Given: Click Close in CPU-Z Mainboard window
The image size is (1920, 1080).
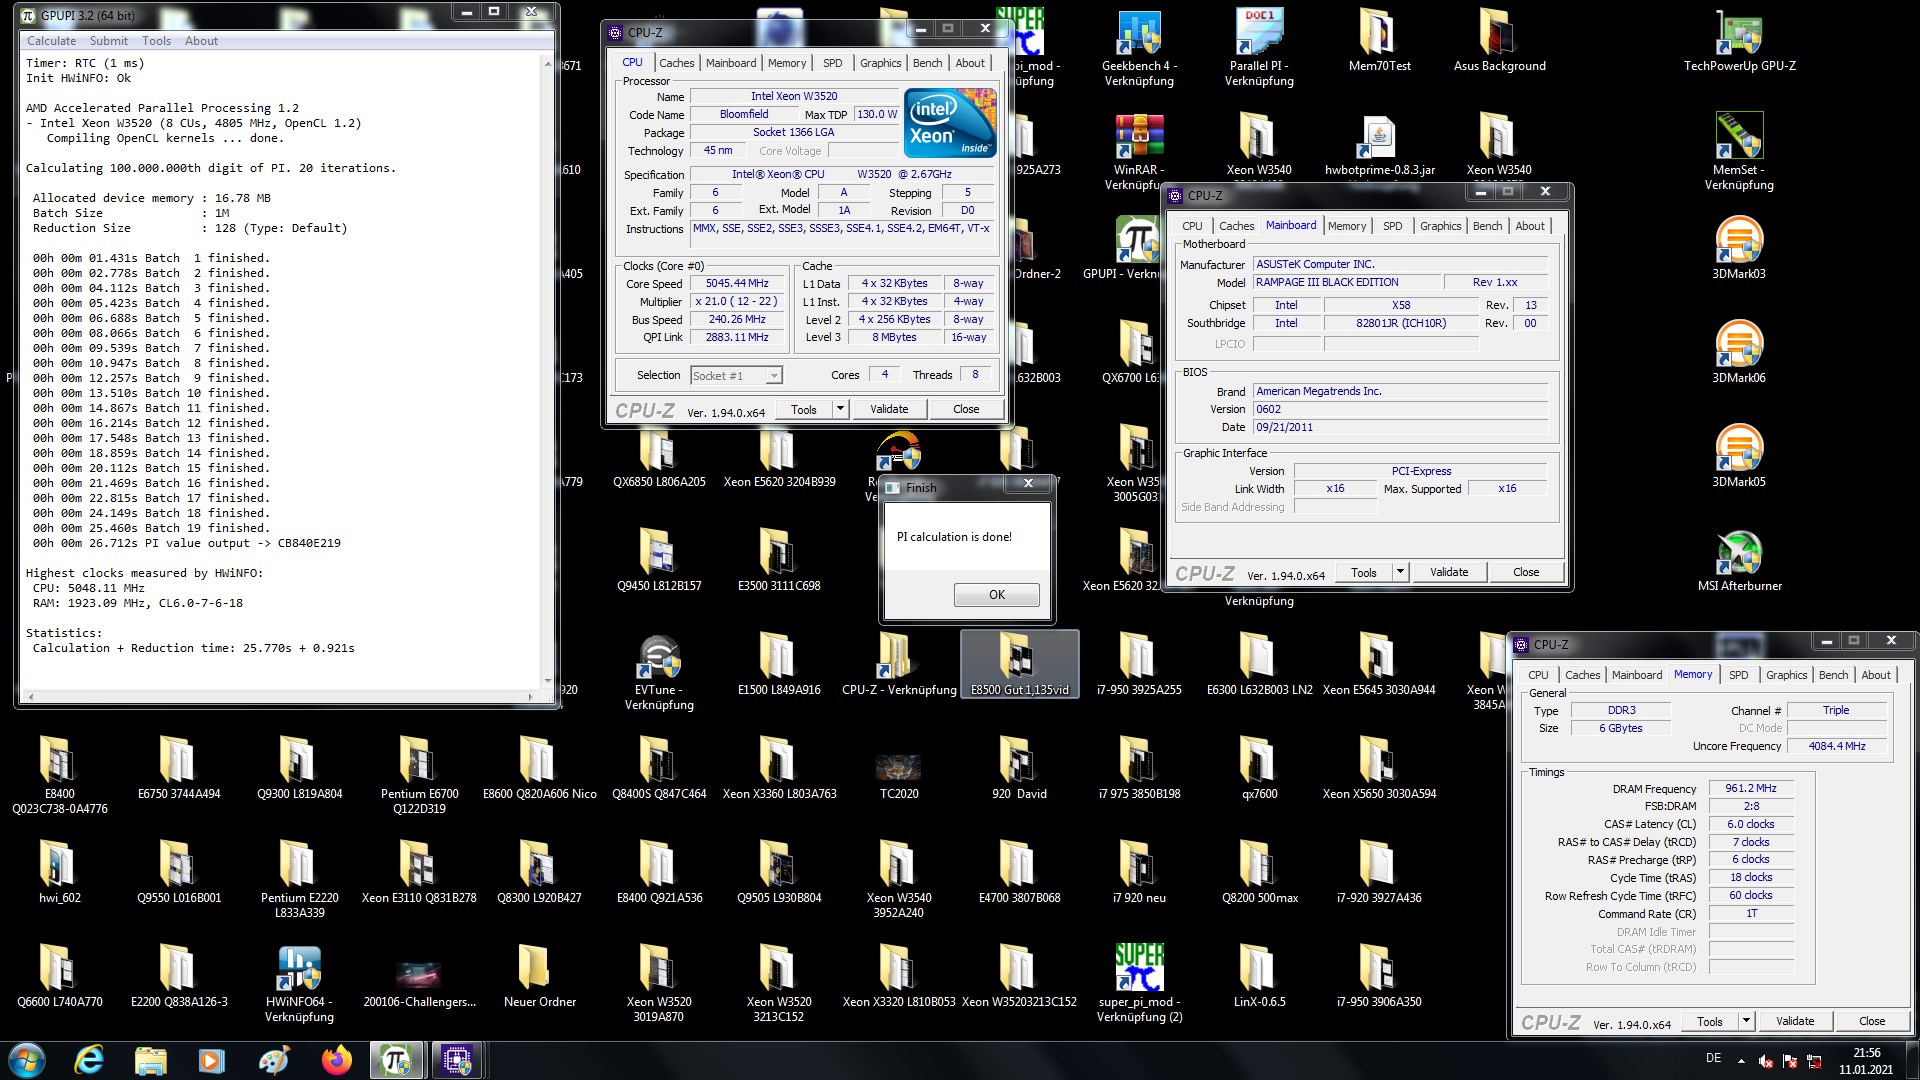Looking at the screenshot, I should click(x=1526, y=572).
